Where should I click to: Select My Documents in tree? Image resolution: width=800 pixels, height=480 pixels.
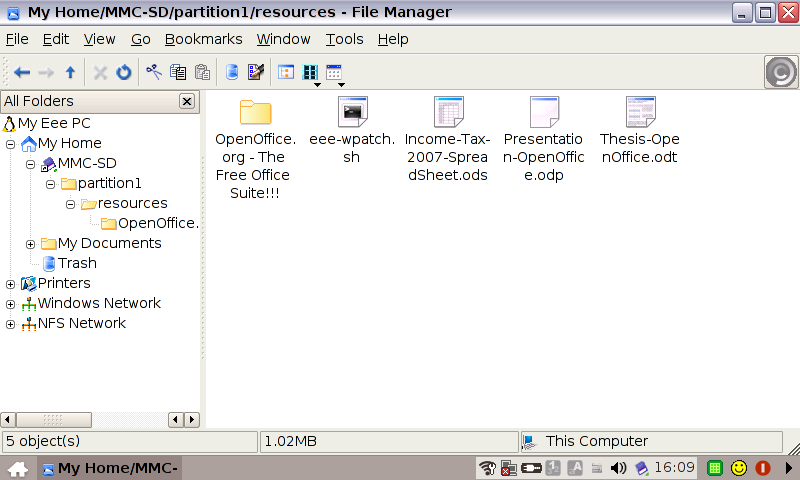[110, 243]
